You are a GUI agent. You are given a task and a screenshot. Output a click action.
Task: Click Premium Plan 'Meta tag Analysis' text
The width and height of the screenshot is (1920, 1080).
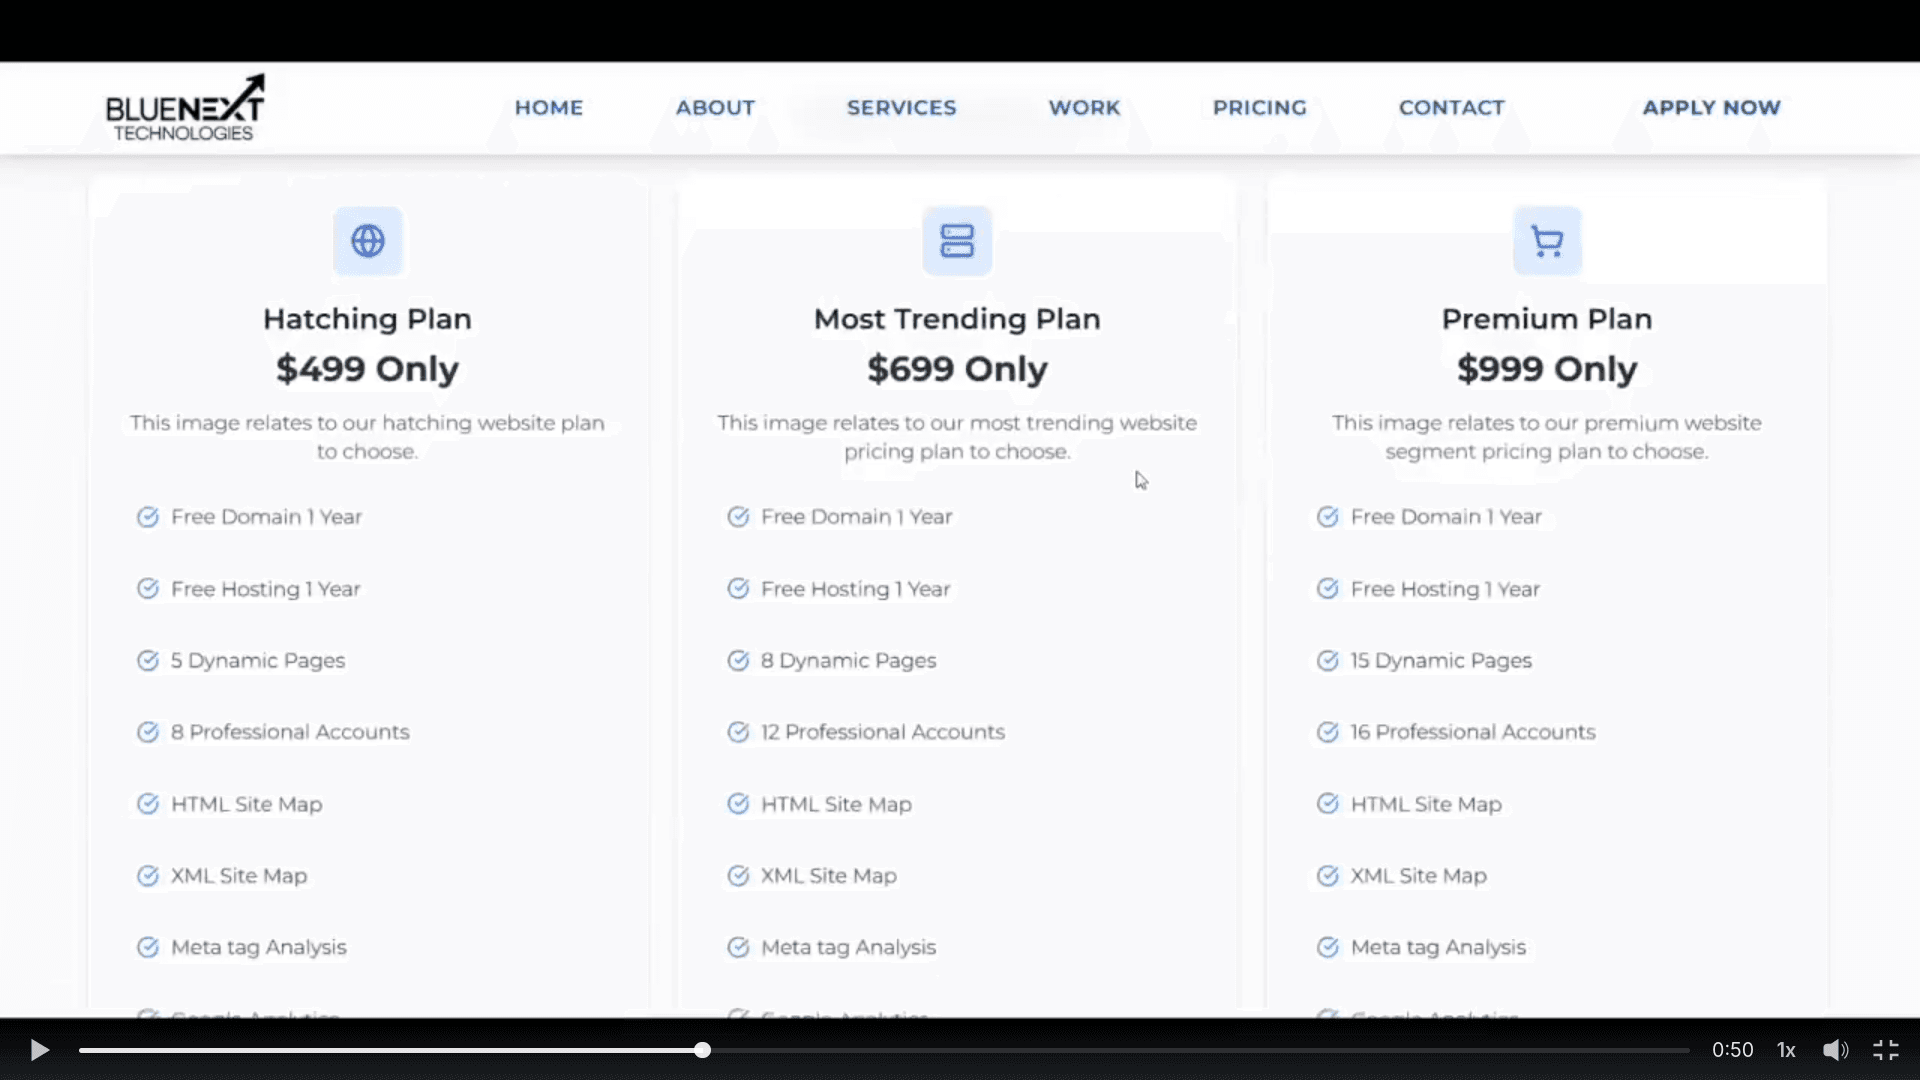pyautogui.click(x=1438, y=947)
